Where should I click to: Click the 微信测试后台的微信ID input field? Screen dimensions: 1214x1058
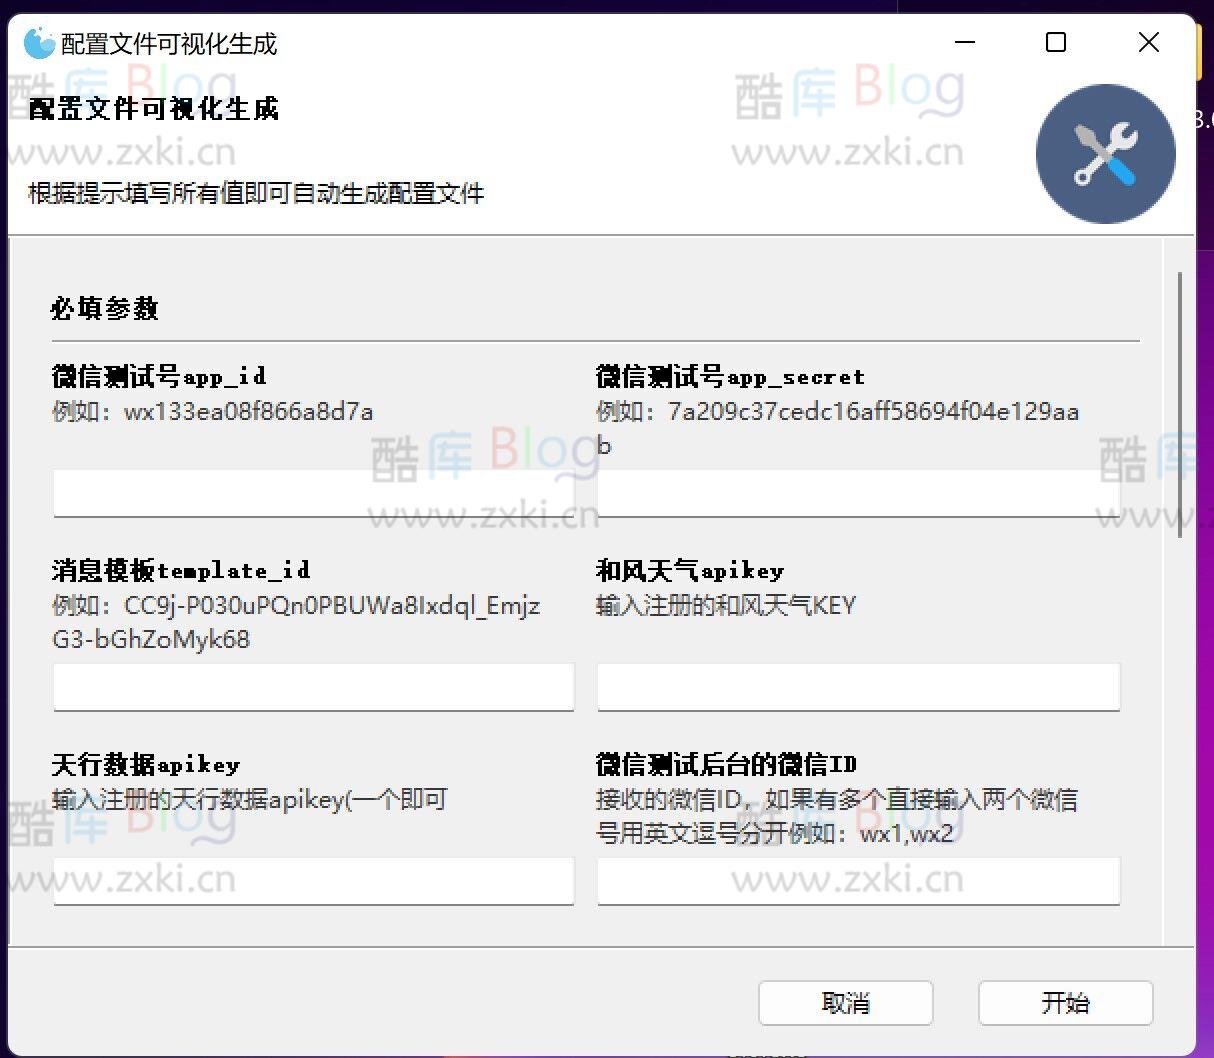[x=858, y=880]
